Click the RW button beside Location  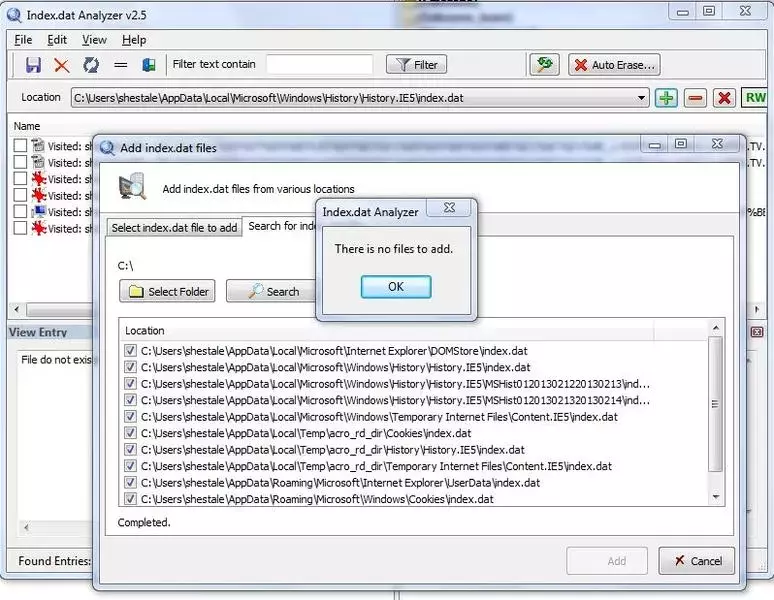tap(755, 98)
